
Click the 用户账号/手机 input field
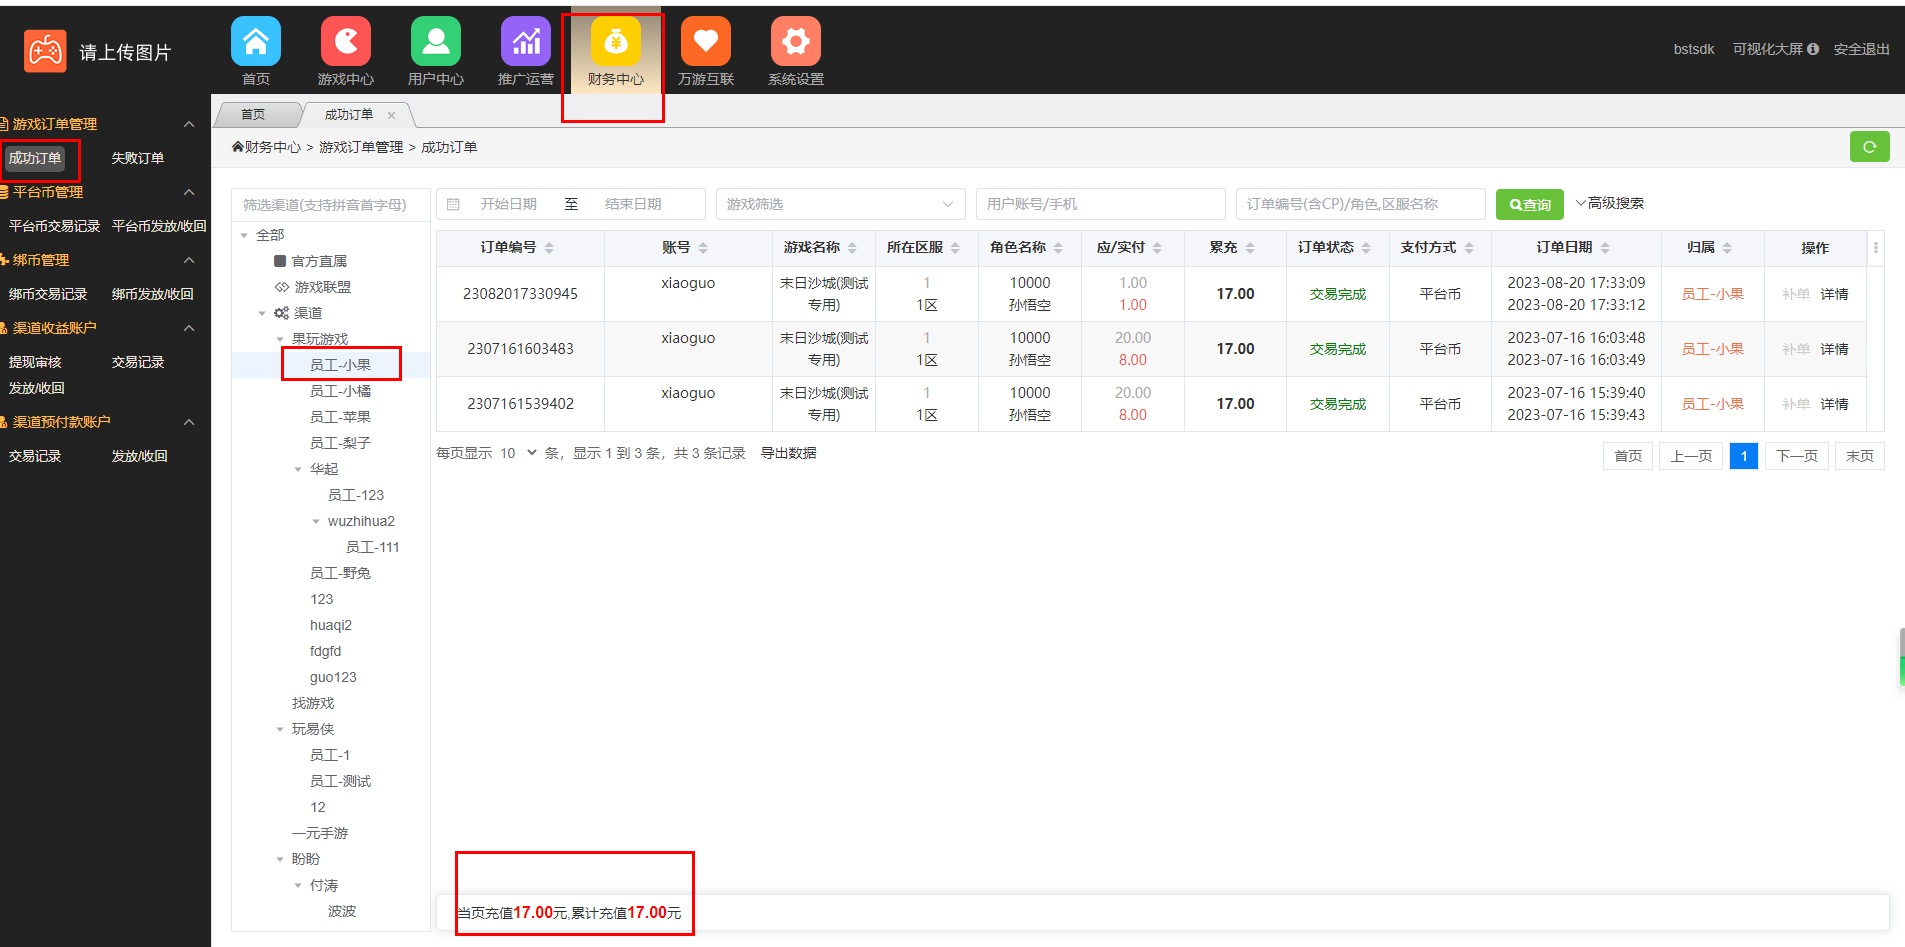coord(1100,204)
